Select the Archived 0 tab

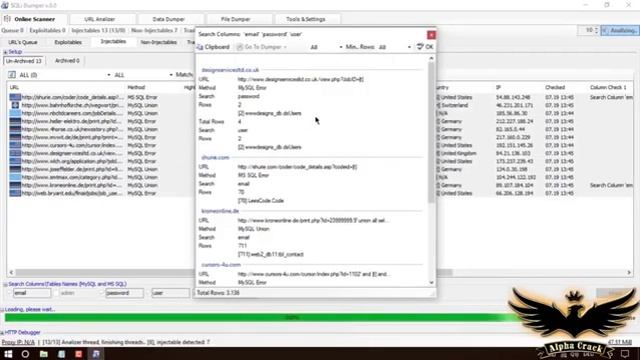[67, 61]
